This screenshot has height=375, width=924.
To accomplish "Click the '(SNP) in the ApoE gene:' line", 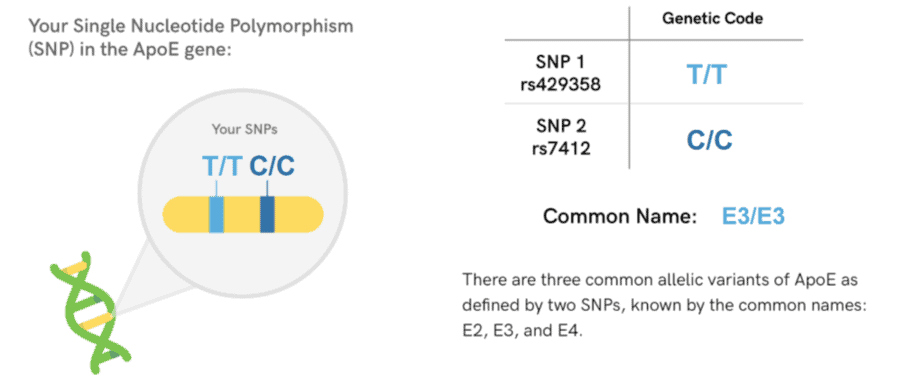I will (129, 50).
